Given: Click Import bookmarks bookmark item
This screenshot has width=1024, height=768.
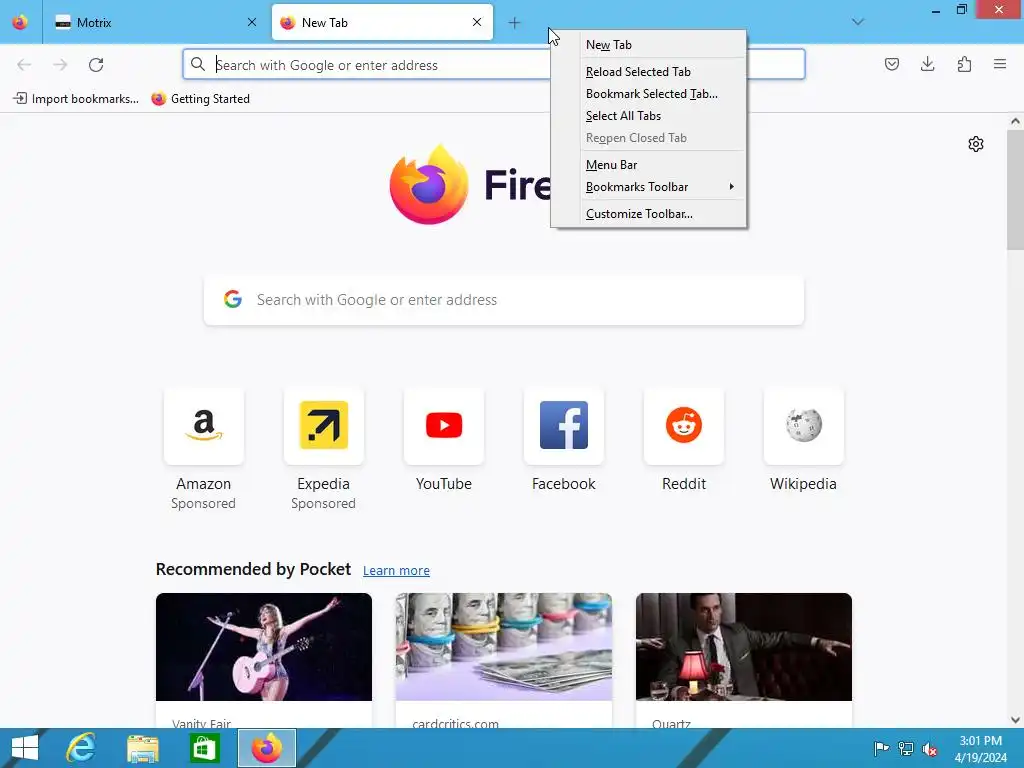Looking at the screenshot, I should (76, 99).
